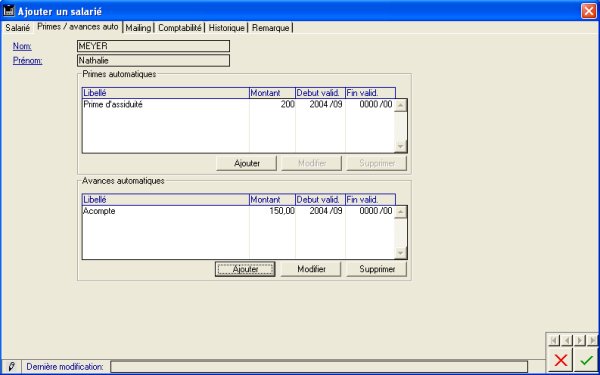The image size is (600, 375).
Task: Click Montant header in Primes automatiques table
Action: [x=272, y=93]
